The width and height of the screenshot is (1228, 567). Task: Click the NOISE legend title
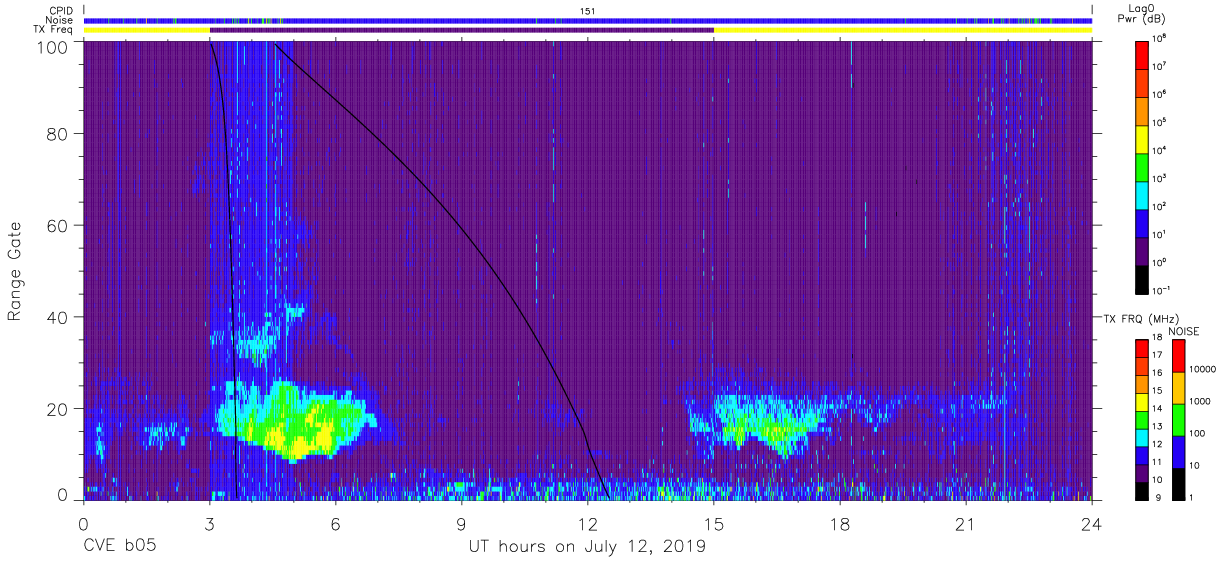click(x=1183, y=331)
